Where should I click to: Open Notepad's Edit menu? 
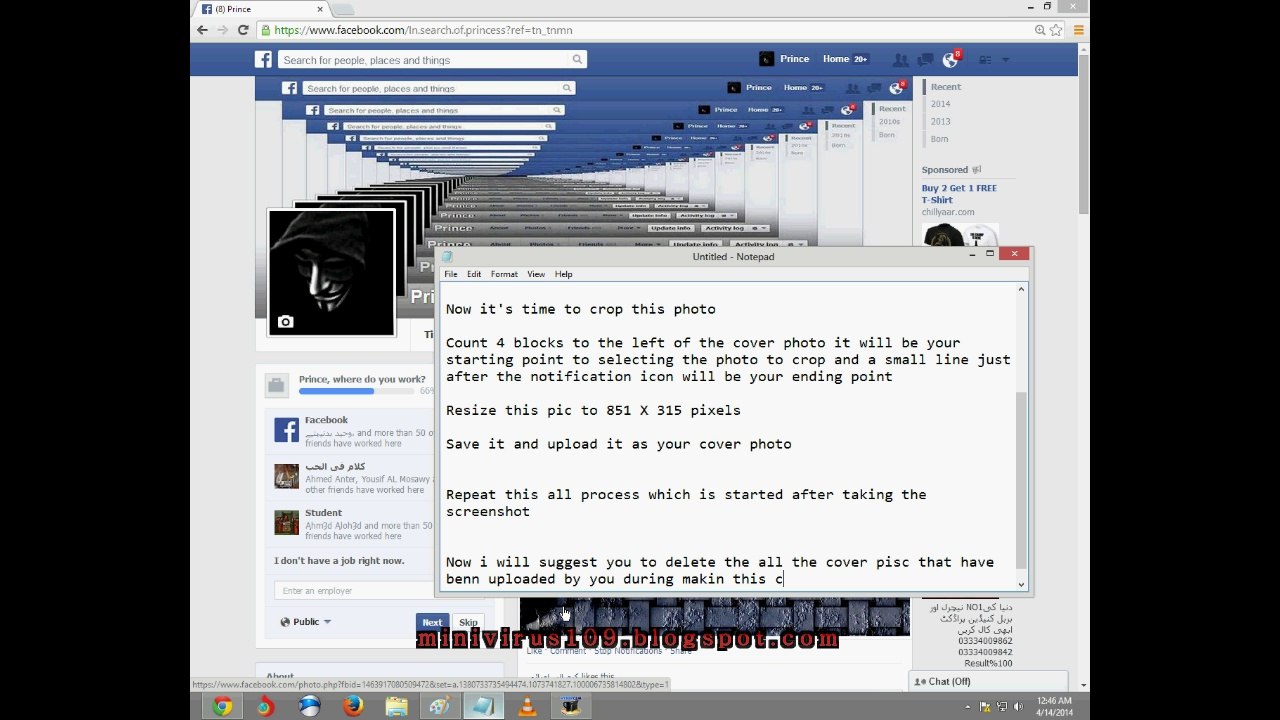[474, 274]
